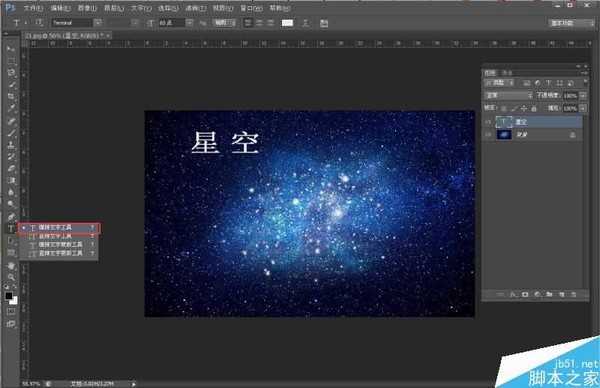Open the font family dropdown
This screenshot has width=600, height=388.
98,23
